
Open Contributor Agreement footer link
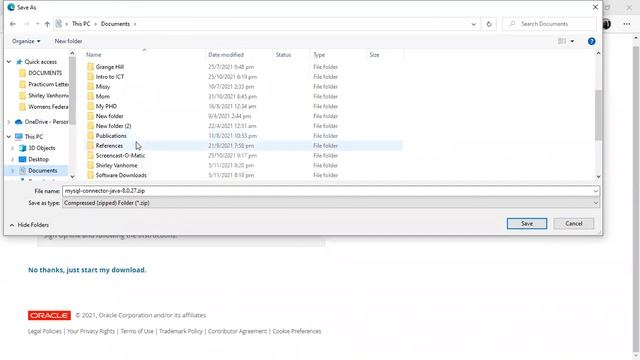237,331
